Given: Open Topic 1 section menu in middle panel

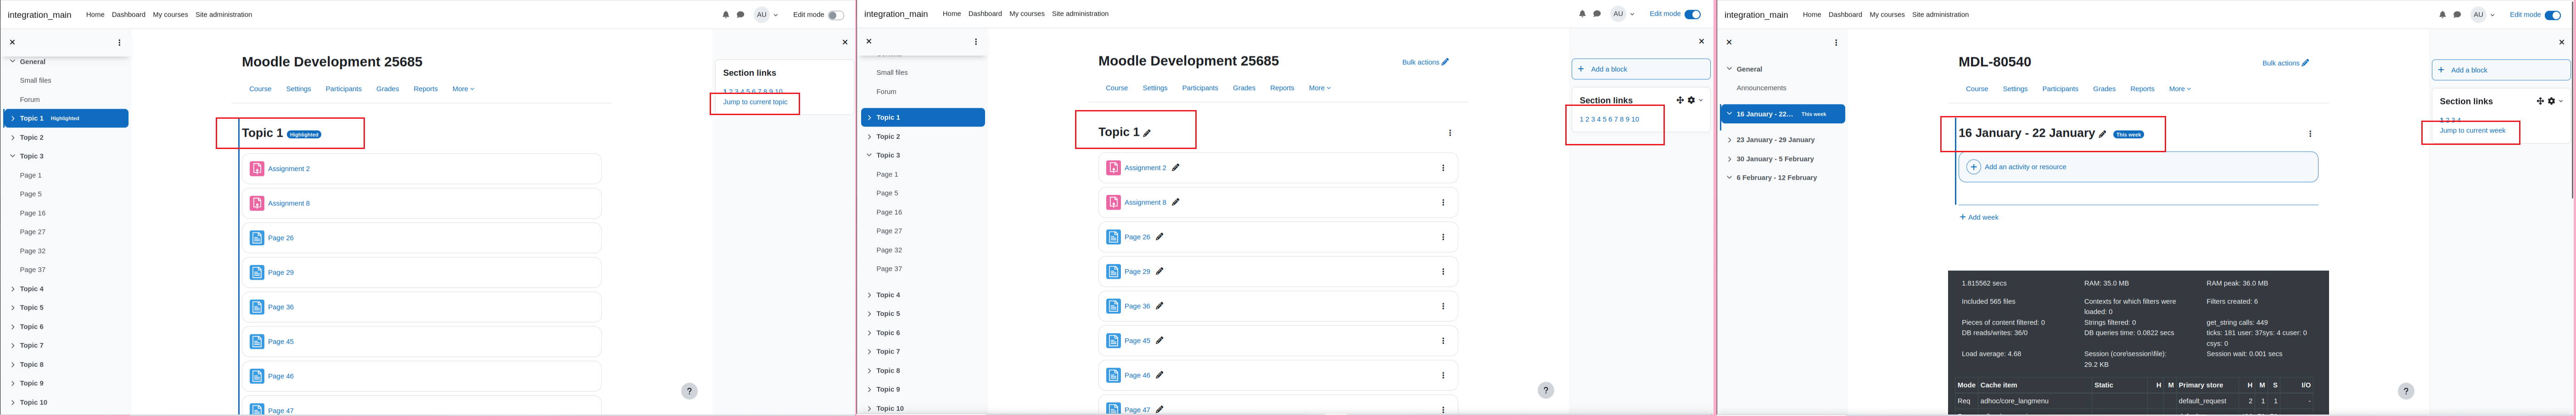Looking at the screenshot, I should coord(1450,133).
